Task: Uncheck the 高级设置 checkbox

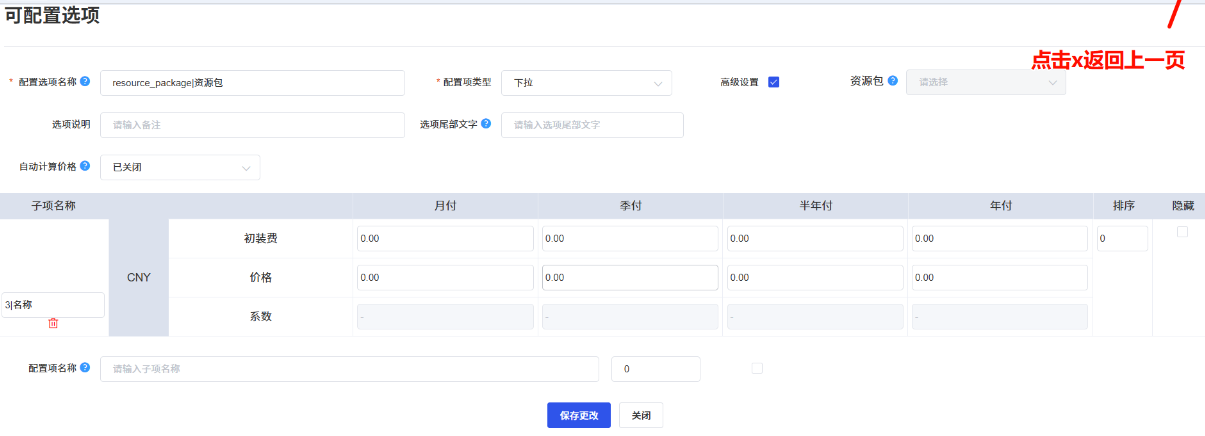Action: tap(774, 82)
